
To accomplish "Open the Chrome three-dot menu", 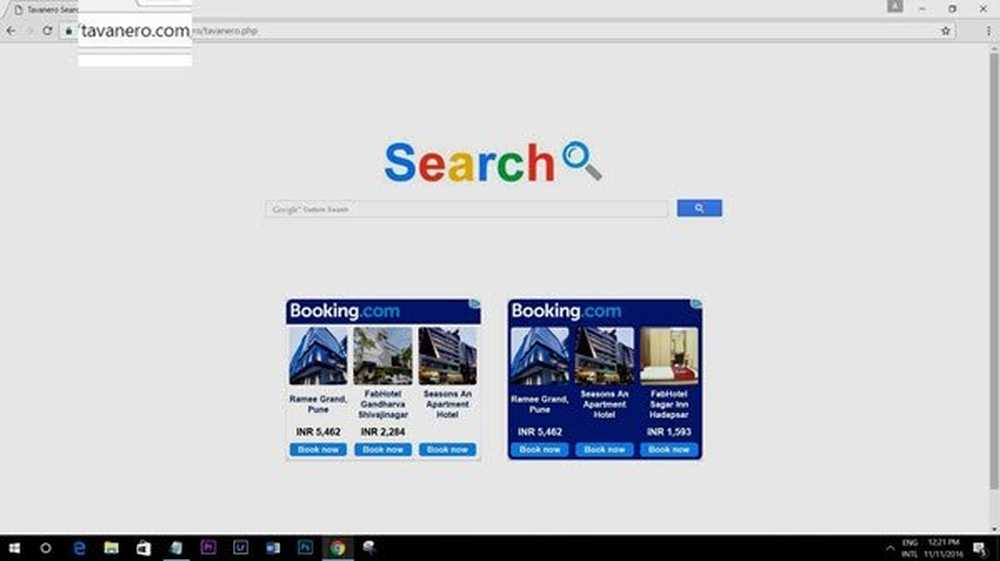I will click(989, 31).
